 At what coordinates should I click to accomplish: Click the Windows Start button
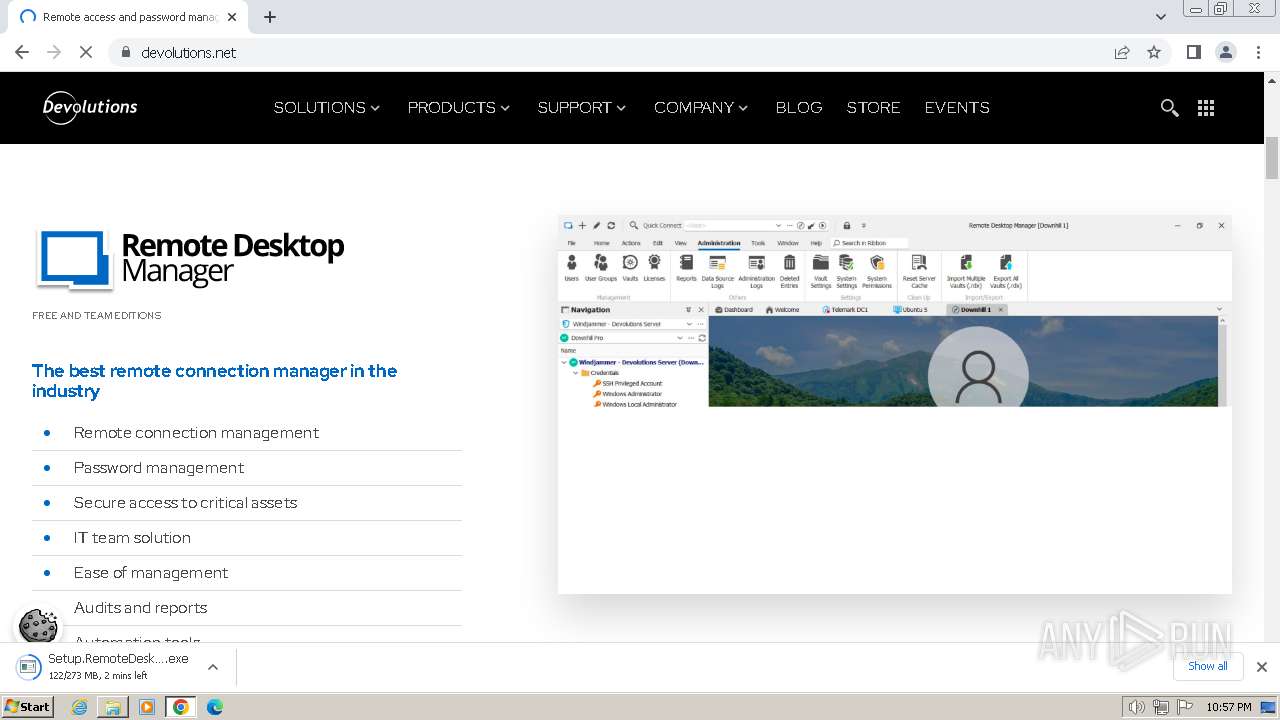coord(27,707)
